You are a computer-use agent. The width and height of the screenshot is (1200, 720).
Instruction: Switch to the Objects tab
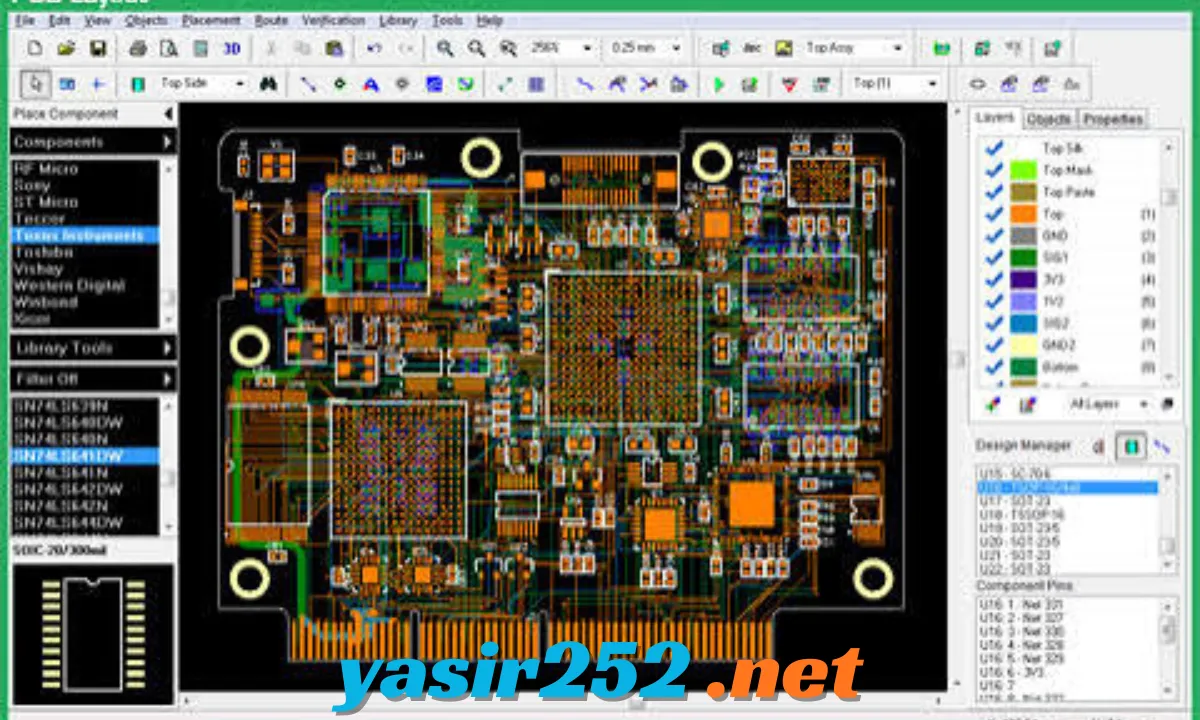click(1049, 119)
